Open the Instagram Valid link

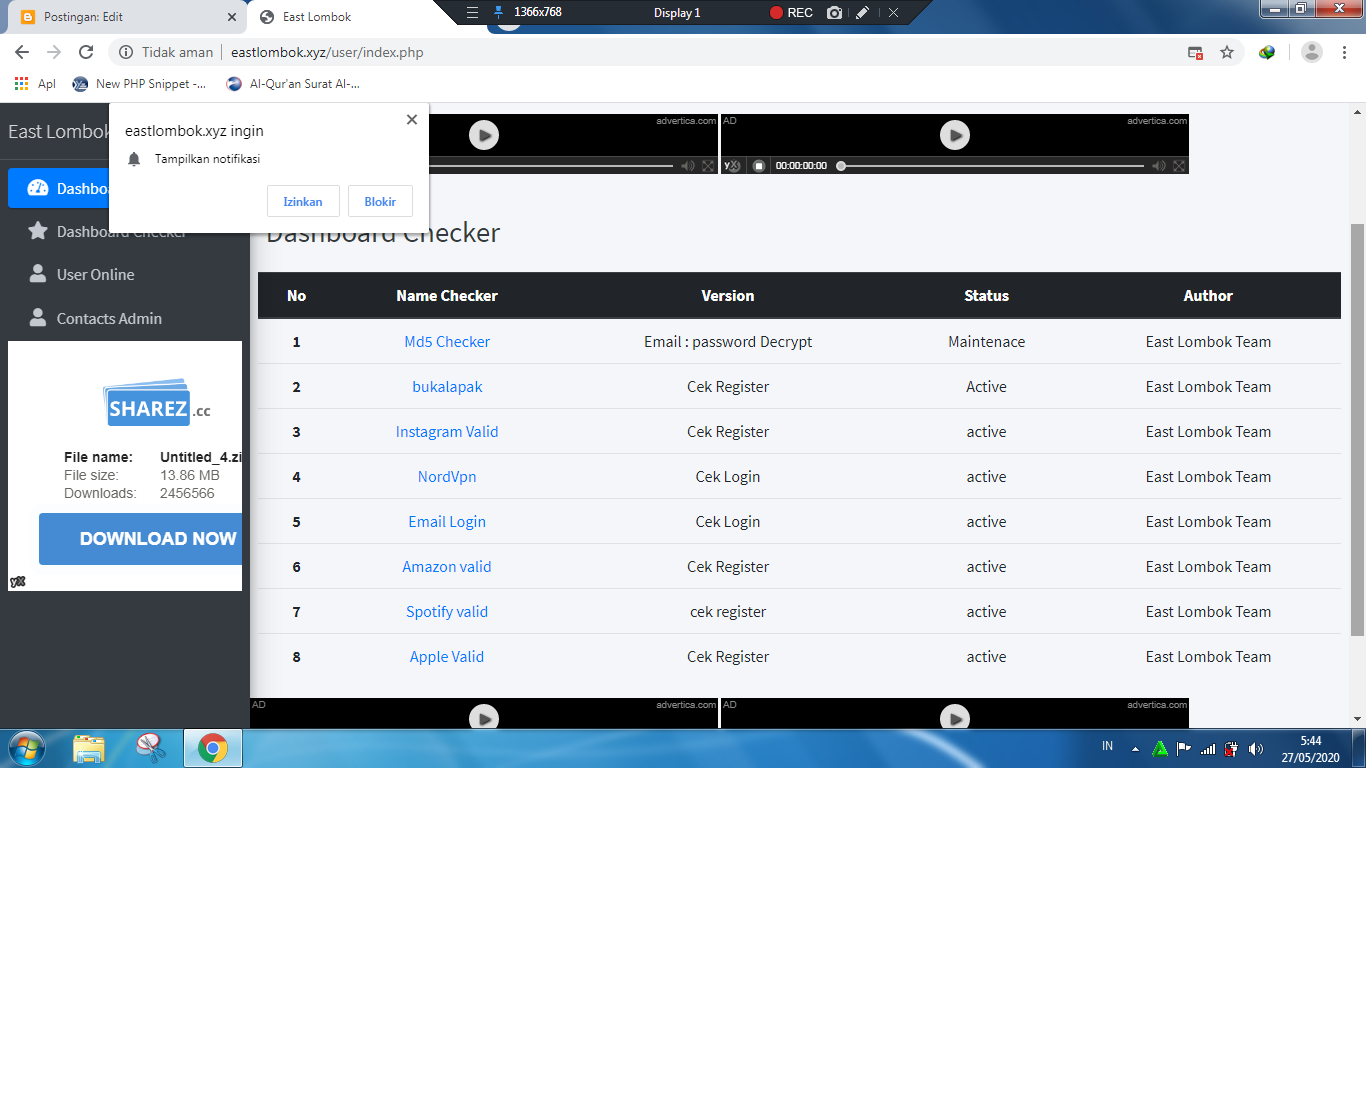pos(447,432)
